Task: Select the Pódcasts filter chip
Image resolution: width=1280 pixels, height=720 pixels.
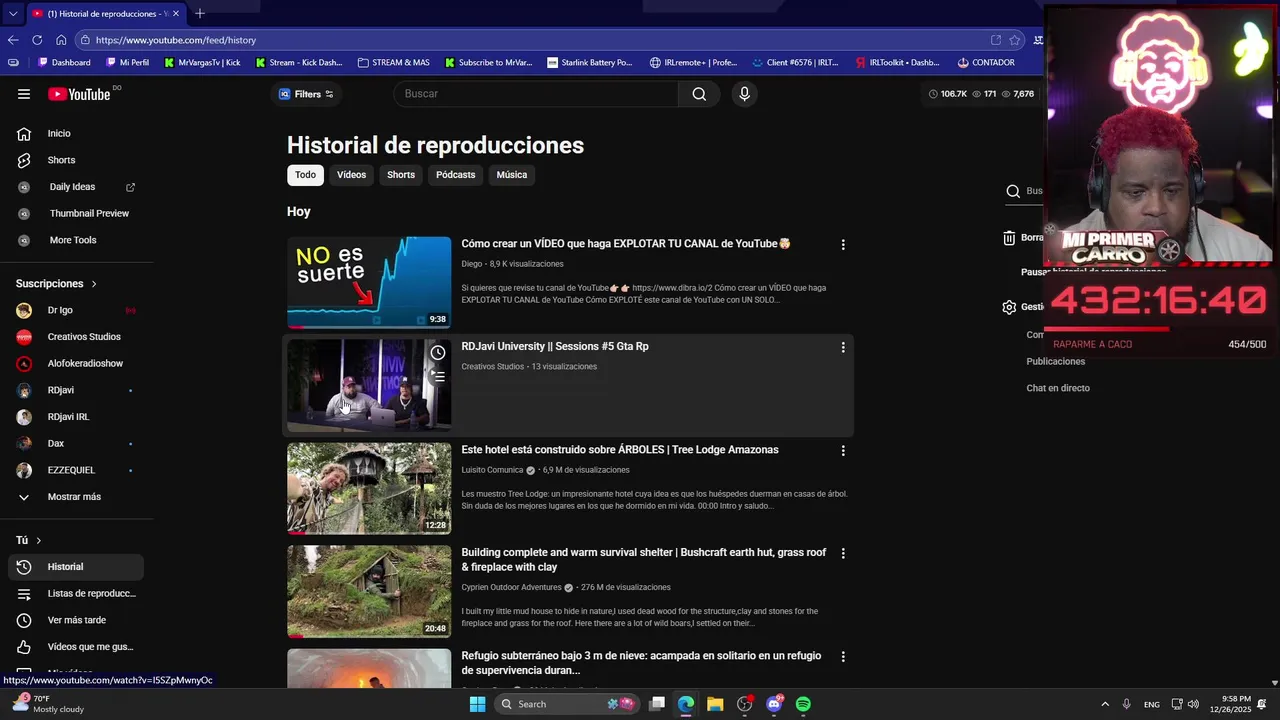Action: click(455, 175)
